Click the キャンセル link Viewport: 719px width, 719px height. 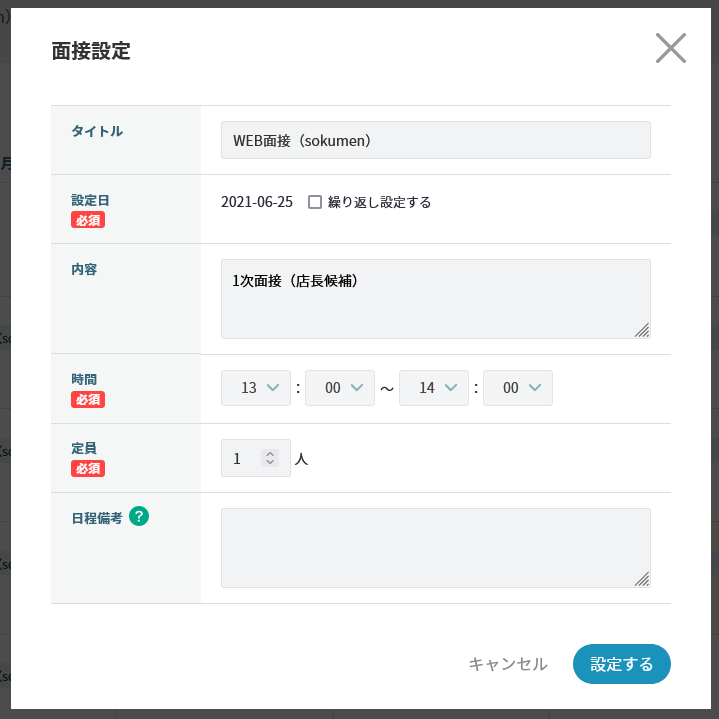pos(508,664)
